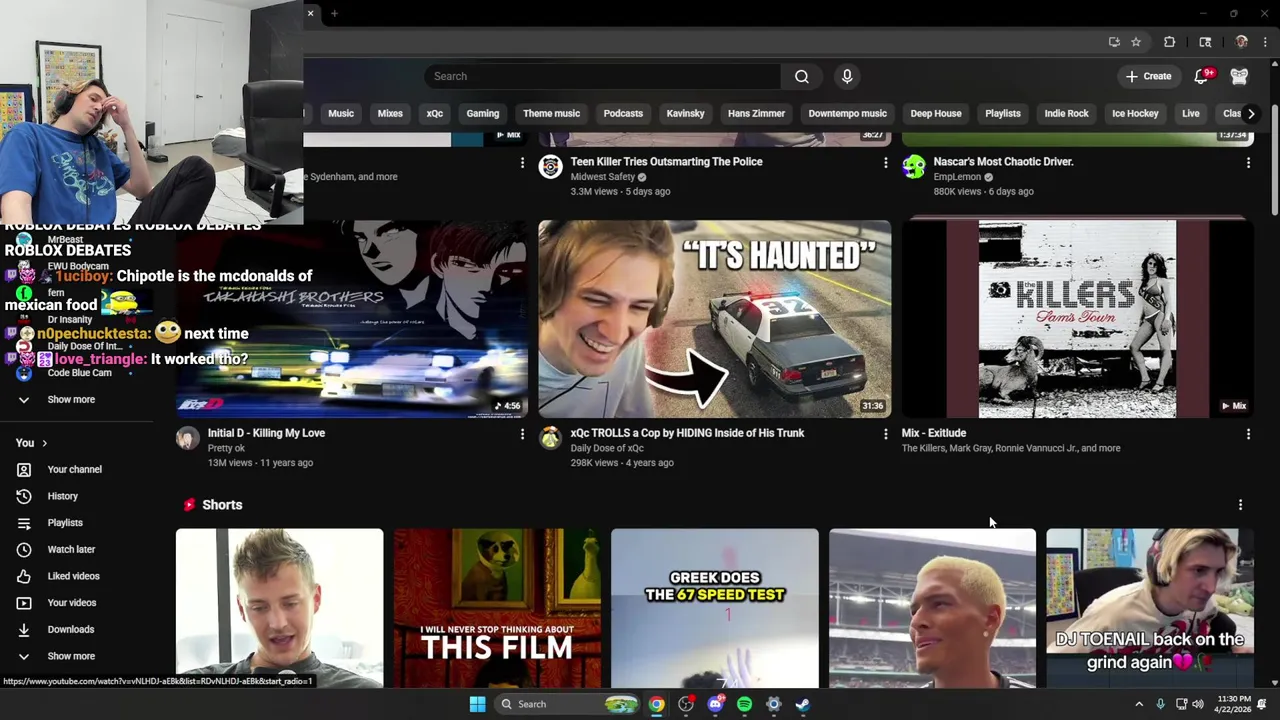Image resolution: width=1280 pixels, height=720 pixels.
Task: Click the Pretty ok channel avatar
Action: tap(187, 438)
